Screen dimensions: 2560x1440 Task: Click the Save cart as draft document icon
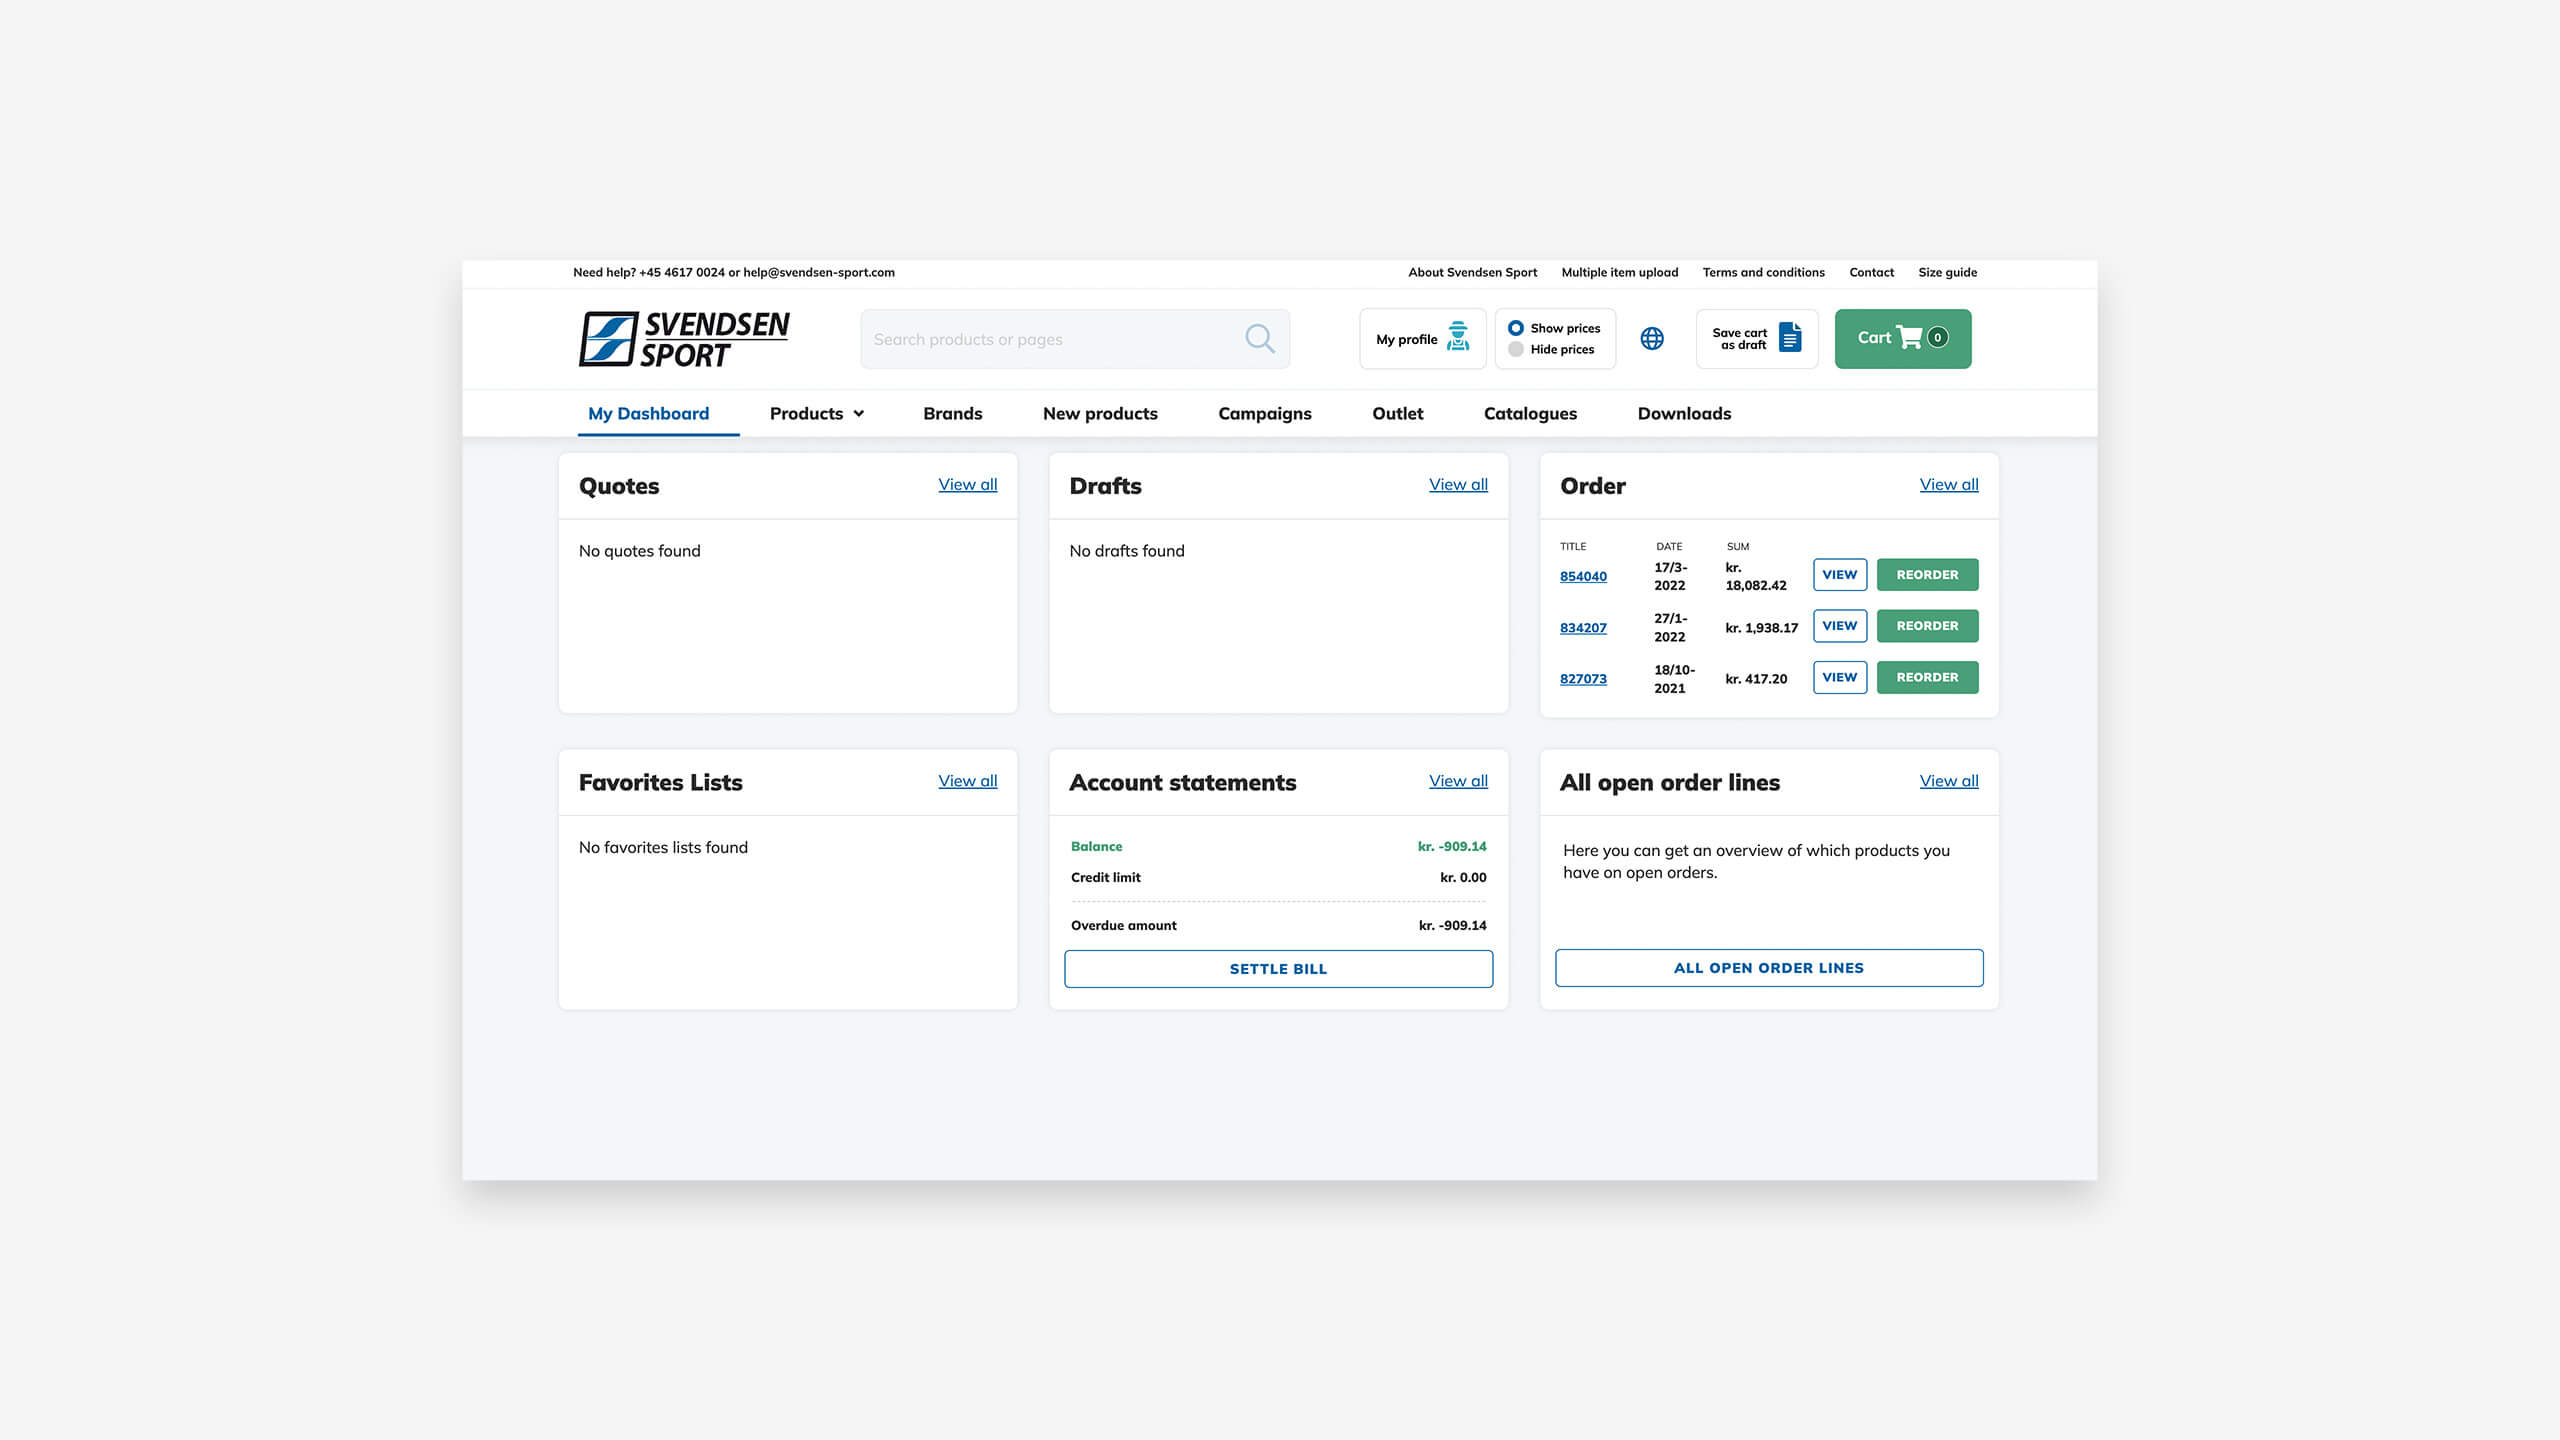point(1790,338)
